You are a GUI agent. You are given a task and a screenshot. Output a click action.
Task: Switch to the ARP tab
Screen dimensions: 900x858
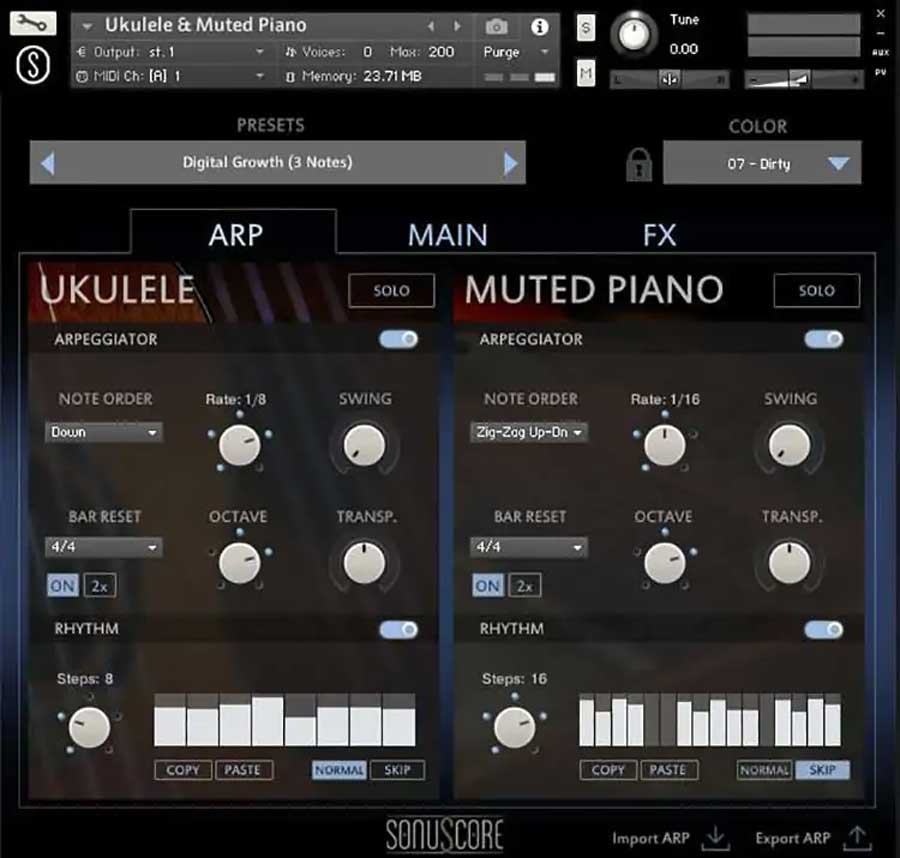click(x=234, y=234)
